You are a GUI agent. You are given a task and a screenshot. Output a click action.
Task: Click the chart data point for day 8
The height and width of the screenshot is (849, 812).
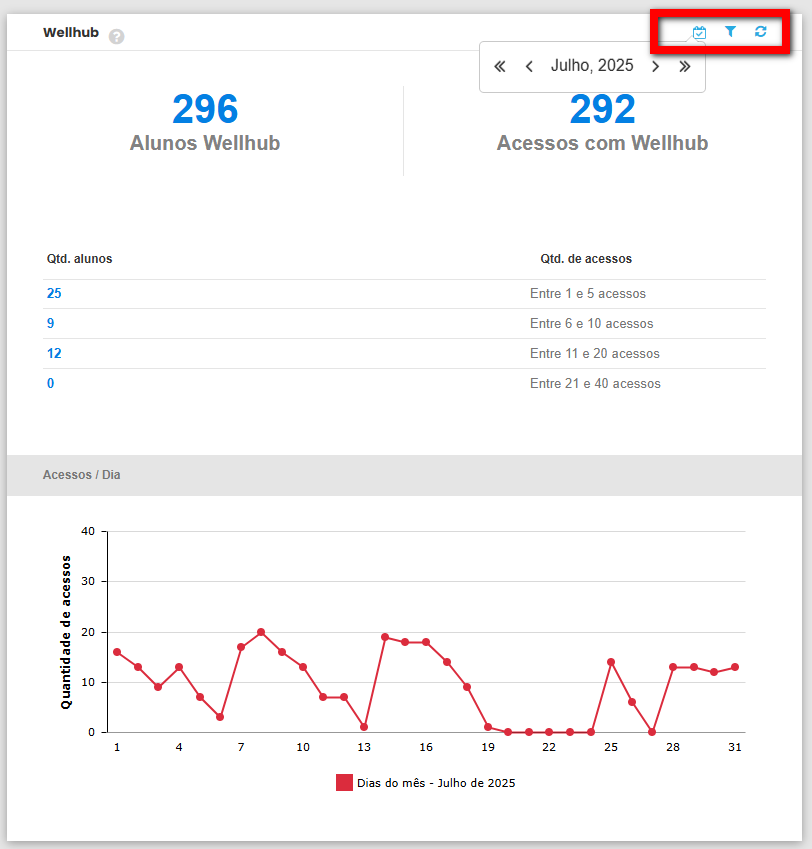click(261, 632)
